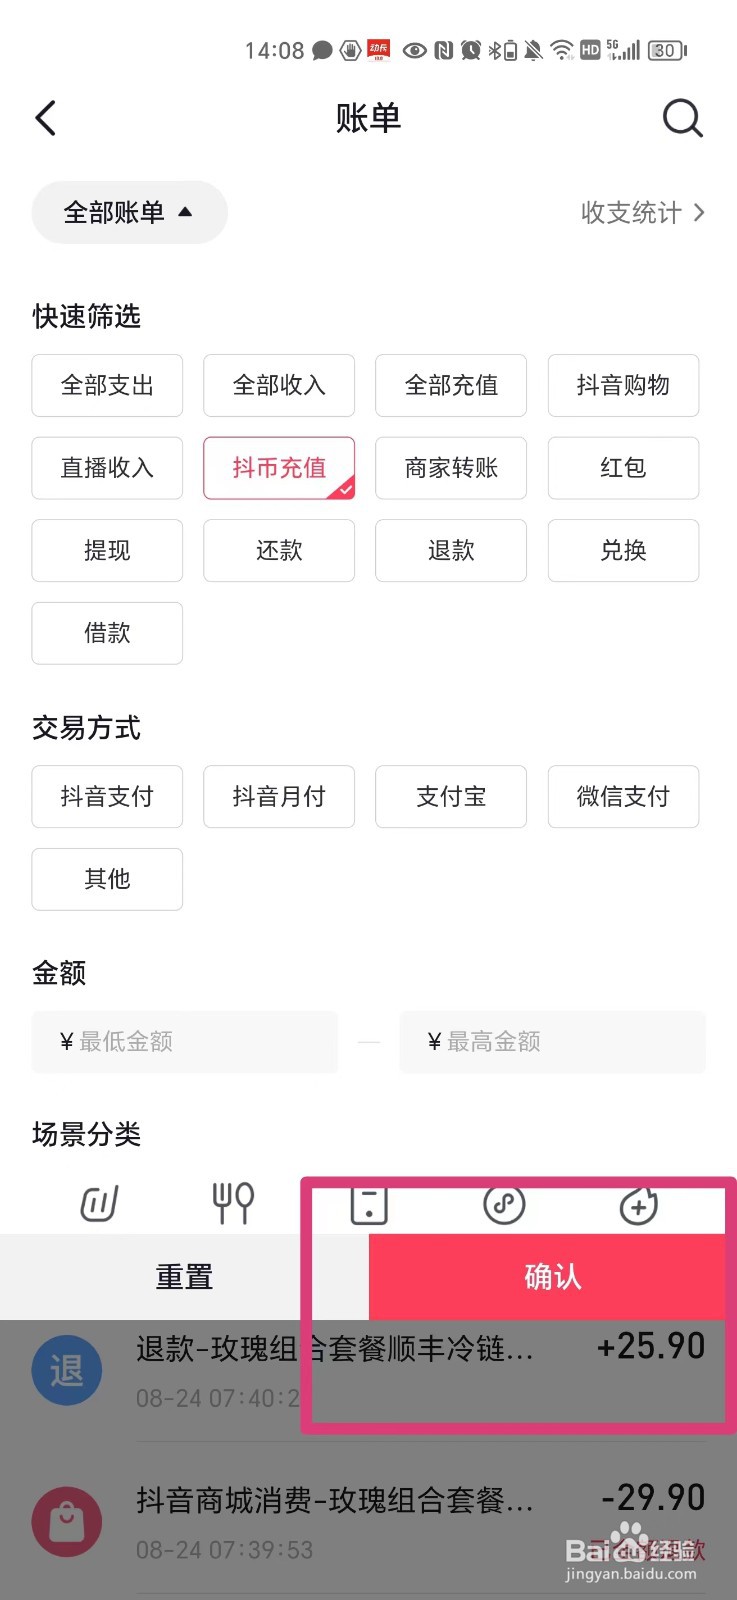The image size is (737, 1600).
Task: Focus the 最高金额 input field
Action: [x=553, y=1042]
